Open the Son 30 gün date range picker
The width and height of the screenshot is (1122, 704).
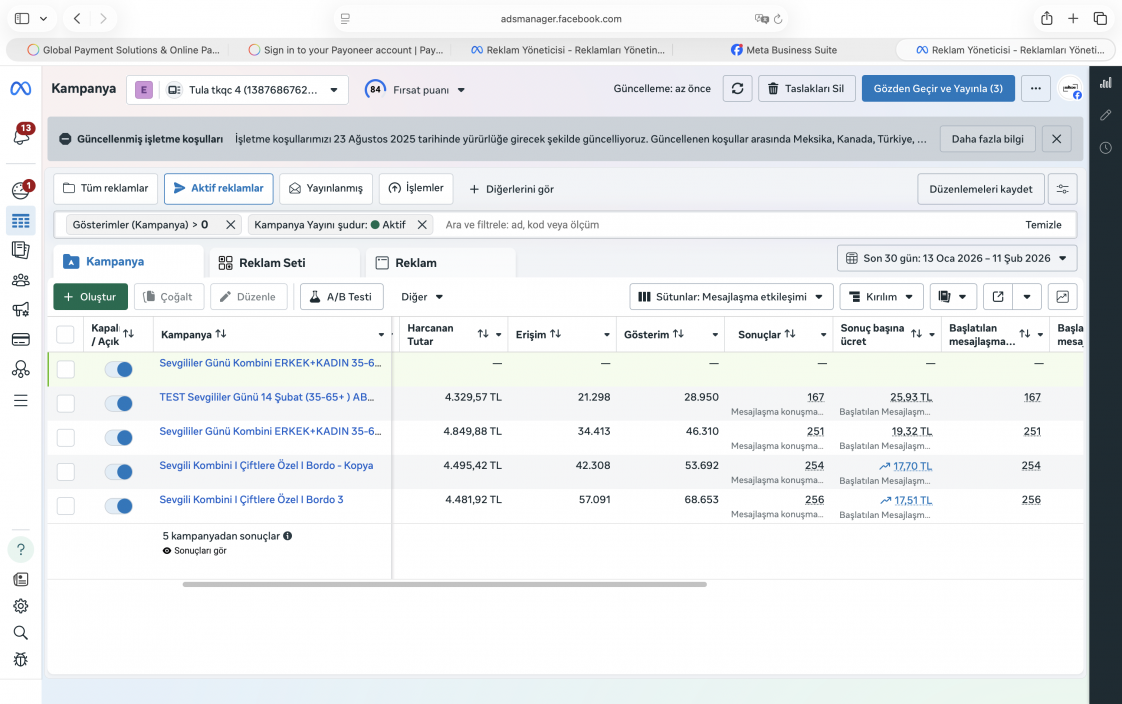pyautogui.click(x=957, y=258)
